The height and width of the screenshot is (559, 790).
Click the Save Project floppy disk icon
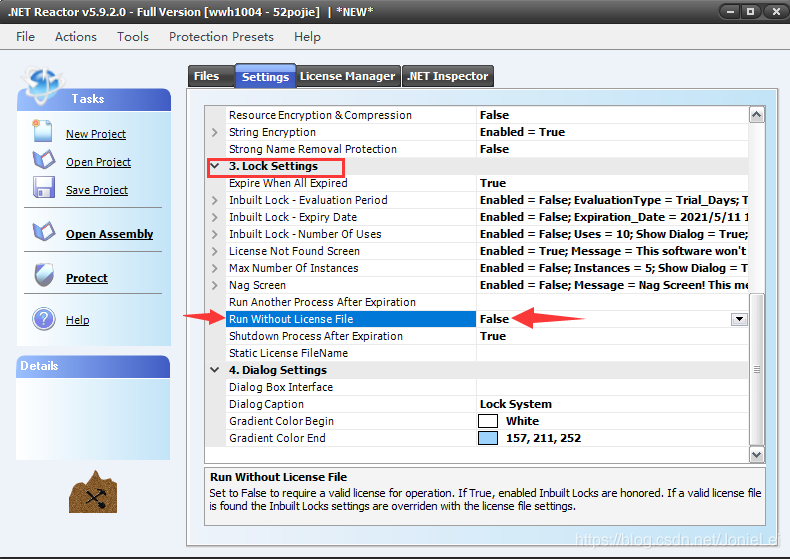coord(43,187)
